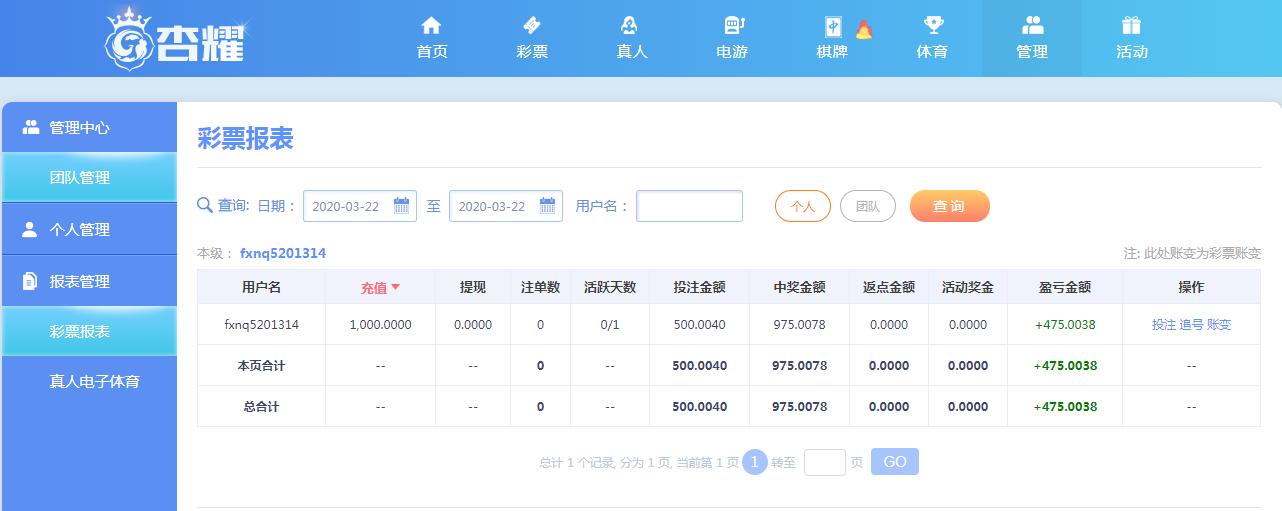The height and width of the screenshot is (511, 1282).
Task: Focus the start date 2020-03-22 field
Action: [360, 206]
